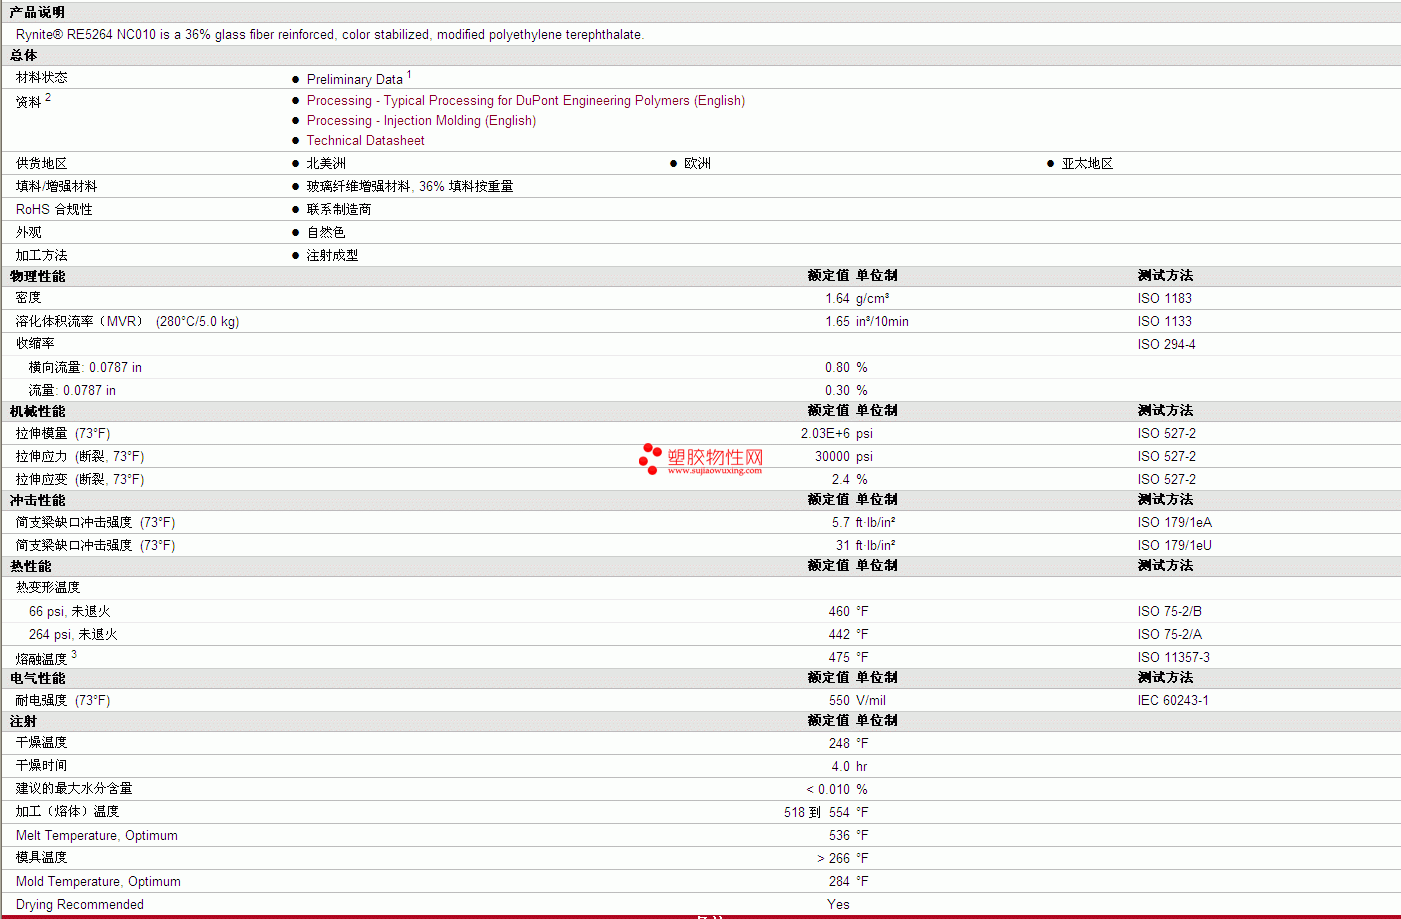Click the tensile modulus value 2.03E+6
The width and height of the screenshot is (1401, 919).
pos(825,434)
